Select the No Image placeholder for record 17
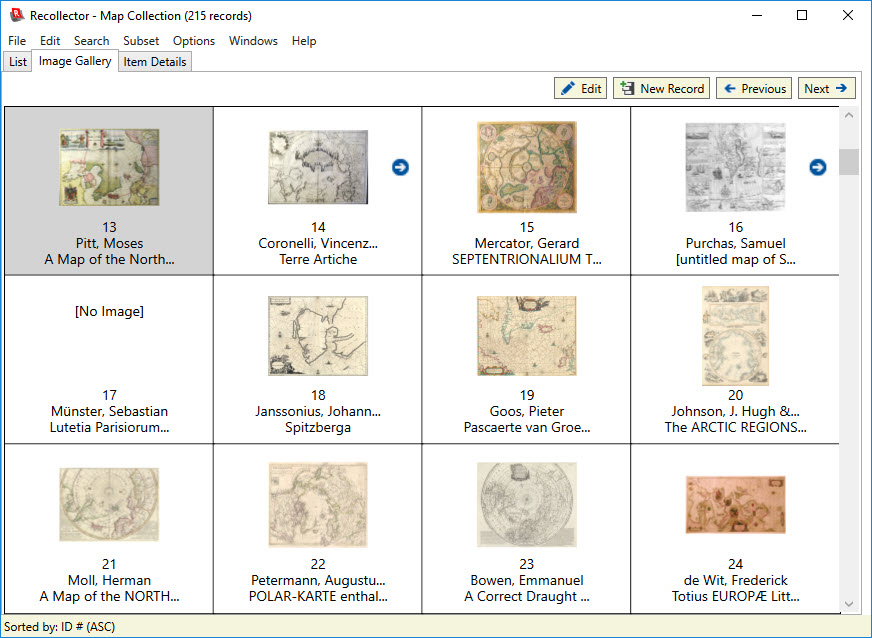 (109, 311)
